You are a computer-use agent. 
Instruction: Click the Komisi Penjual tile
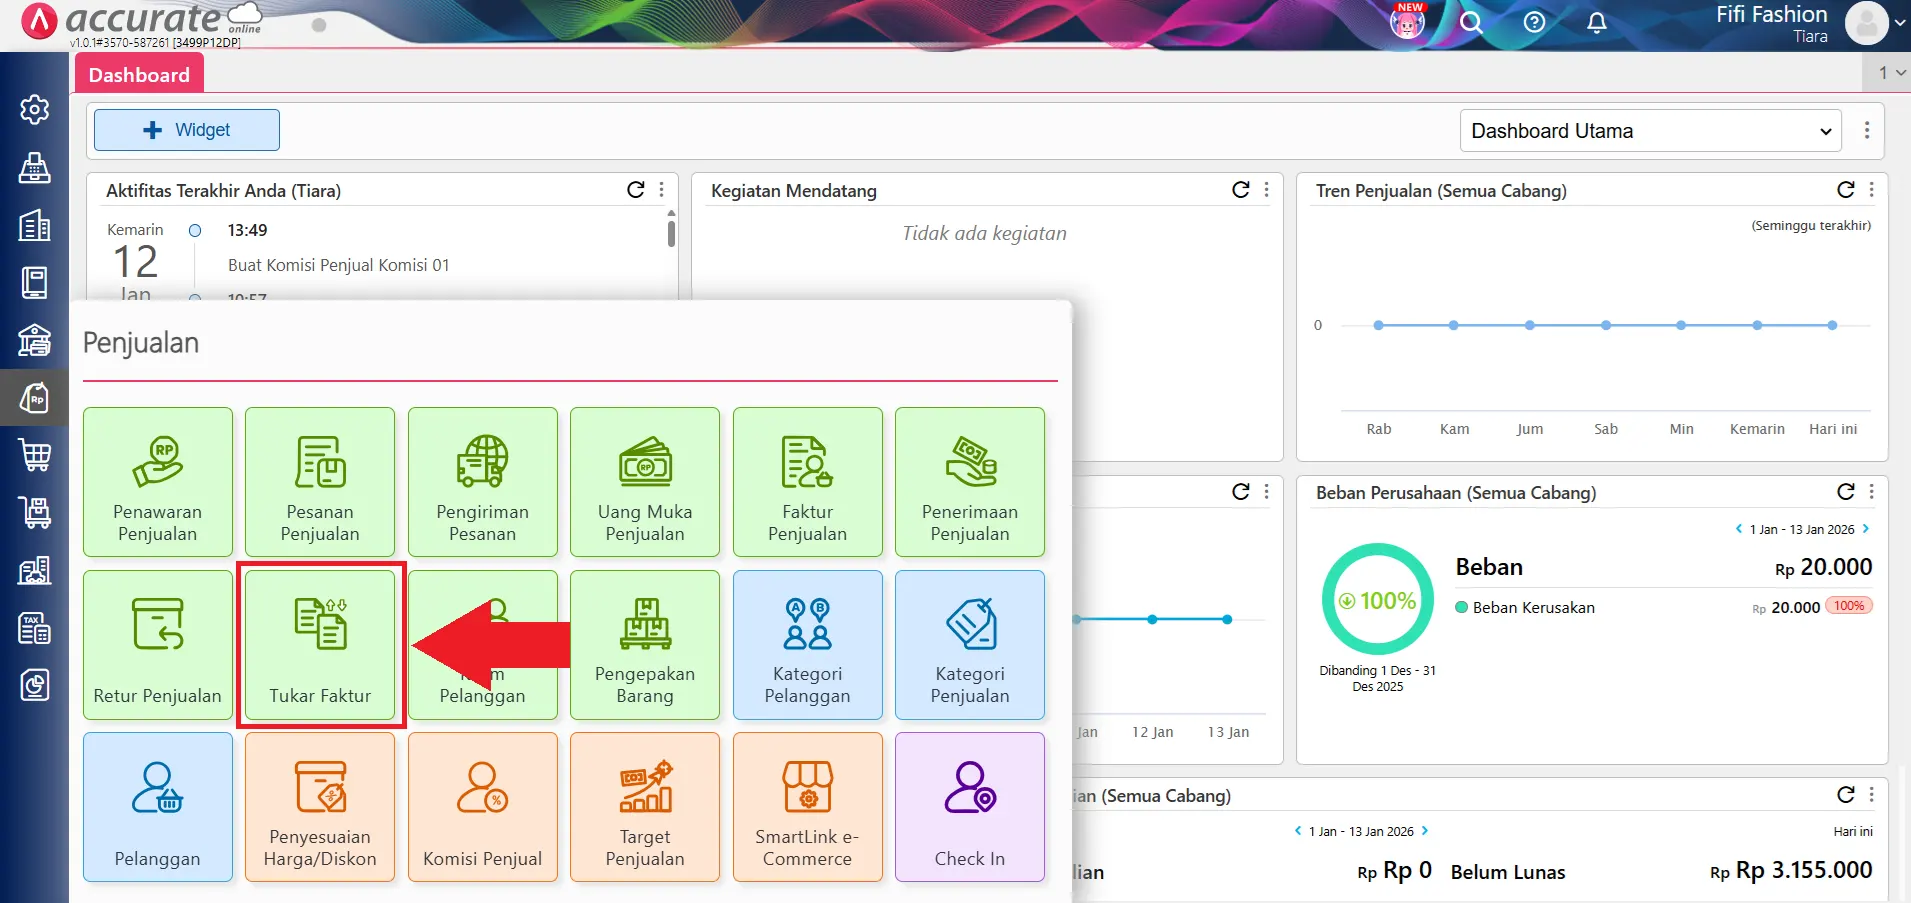[x=482, y=807]
